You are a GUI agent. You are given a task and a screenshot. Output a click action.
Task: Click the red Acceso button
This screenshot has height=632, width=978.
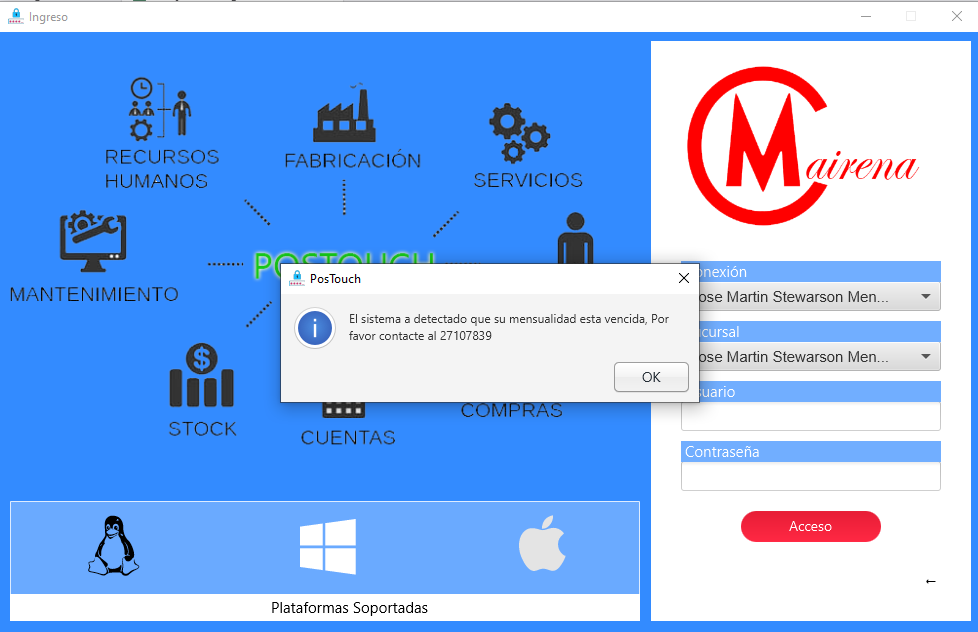tap(810, 526)
